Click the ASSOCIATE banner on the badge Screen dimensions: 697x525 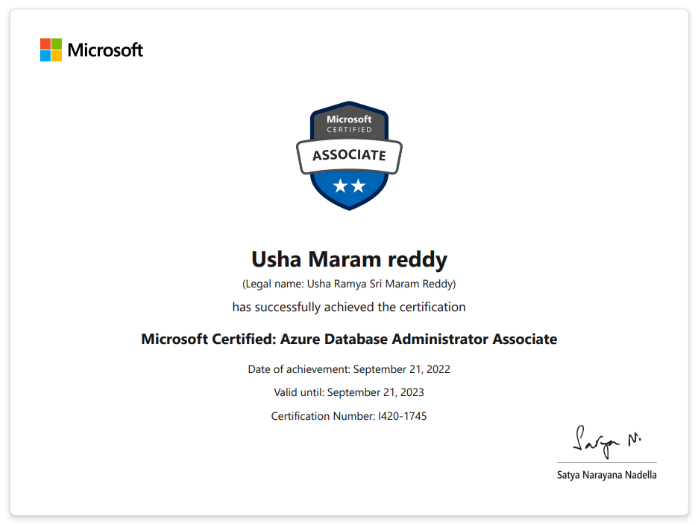349,156
